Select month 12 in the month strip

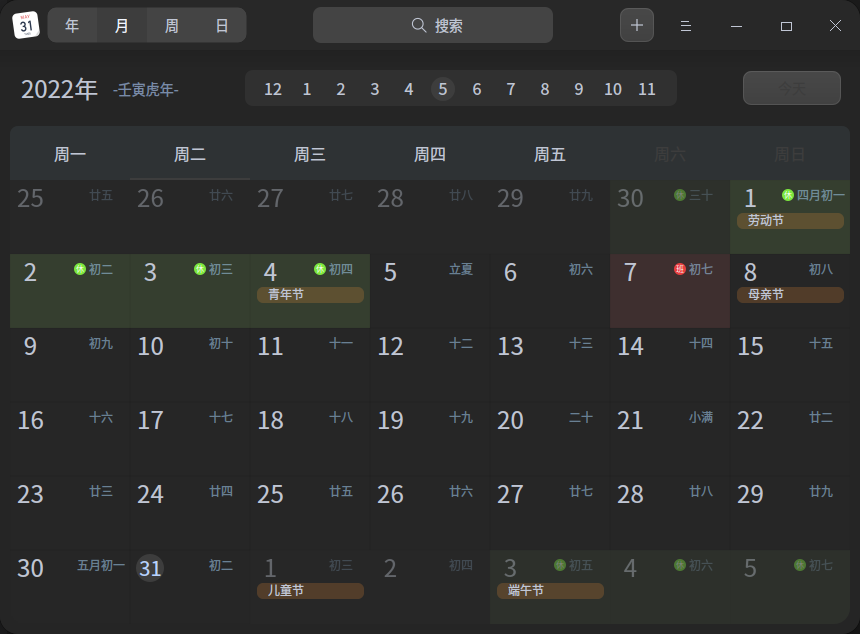pos(272,89)
